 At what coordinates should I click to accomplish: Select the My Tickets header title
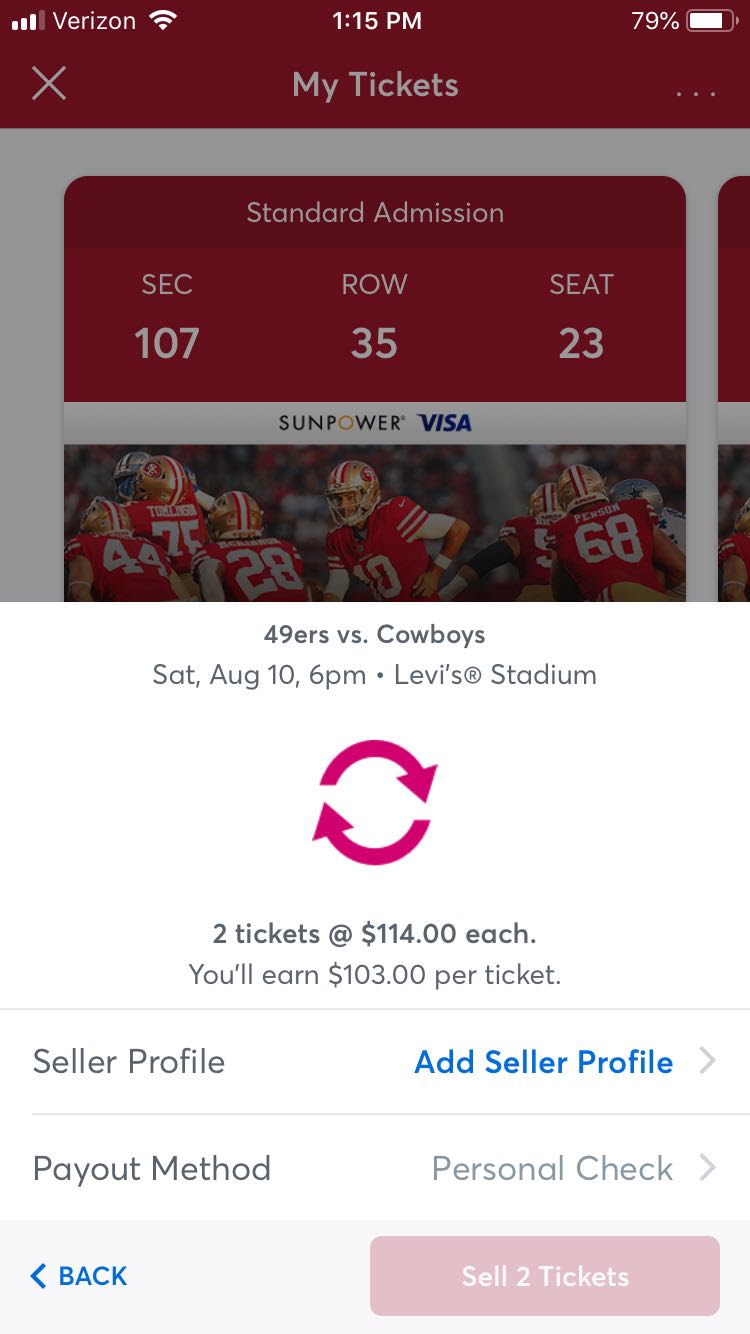coord(375,85)
